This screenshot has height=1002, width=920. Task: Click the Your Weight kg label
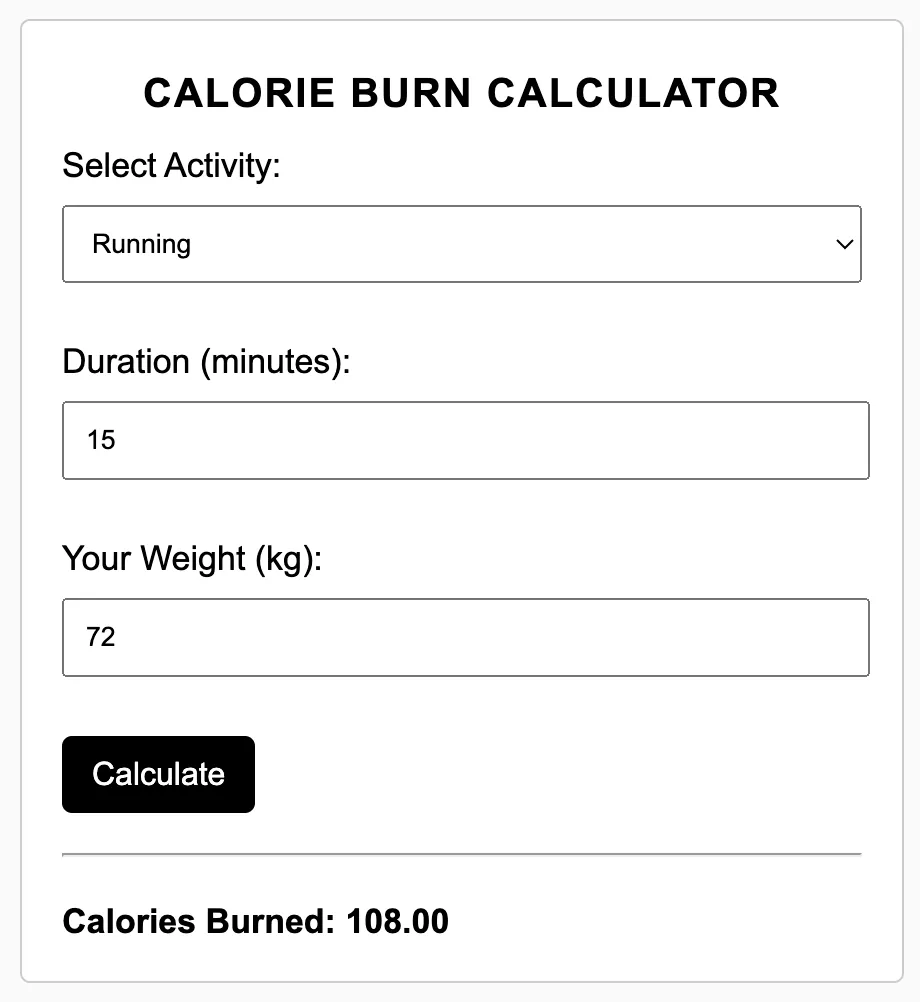coord(192,559)
